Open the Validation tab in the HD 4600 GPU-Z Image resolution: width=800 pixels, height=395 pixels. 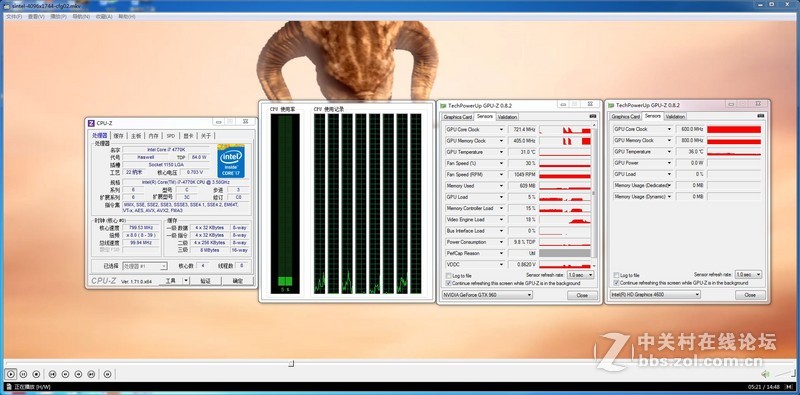click(675, 116)
